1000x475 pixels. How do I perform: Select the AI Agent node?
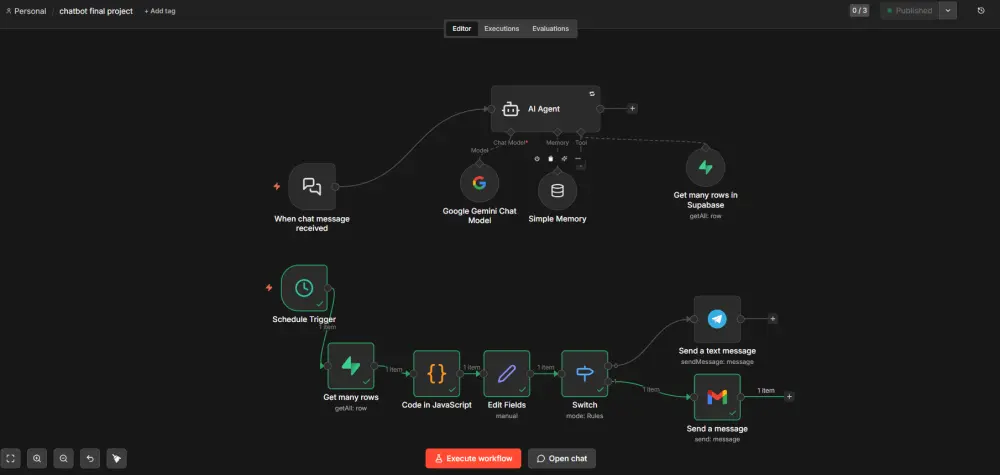(545, 109)
